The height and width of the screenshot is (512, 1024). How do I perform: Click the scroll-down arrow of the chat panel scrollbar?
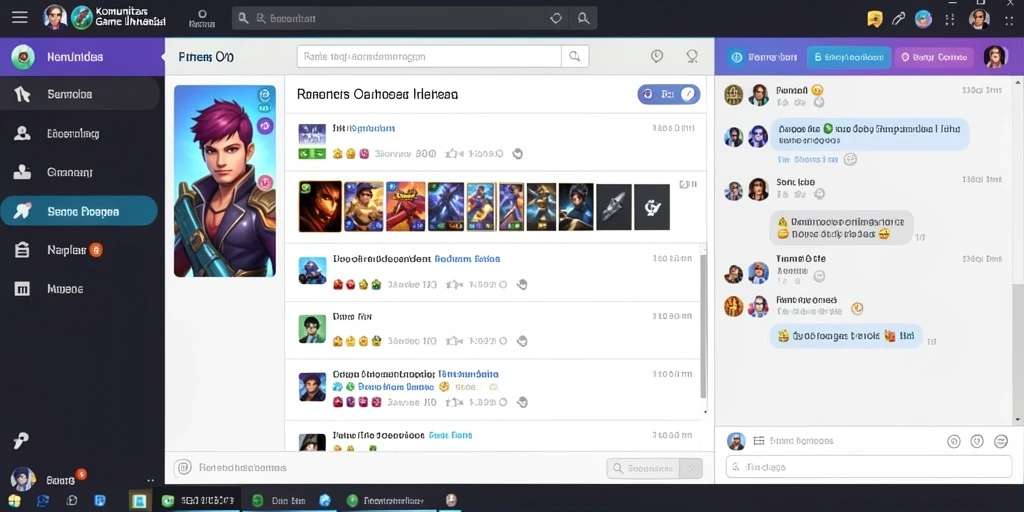coord(1017,420)
